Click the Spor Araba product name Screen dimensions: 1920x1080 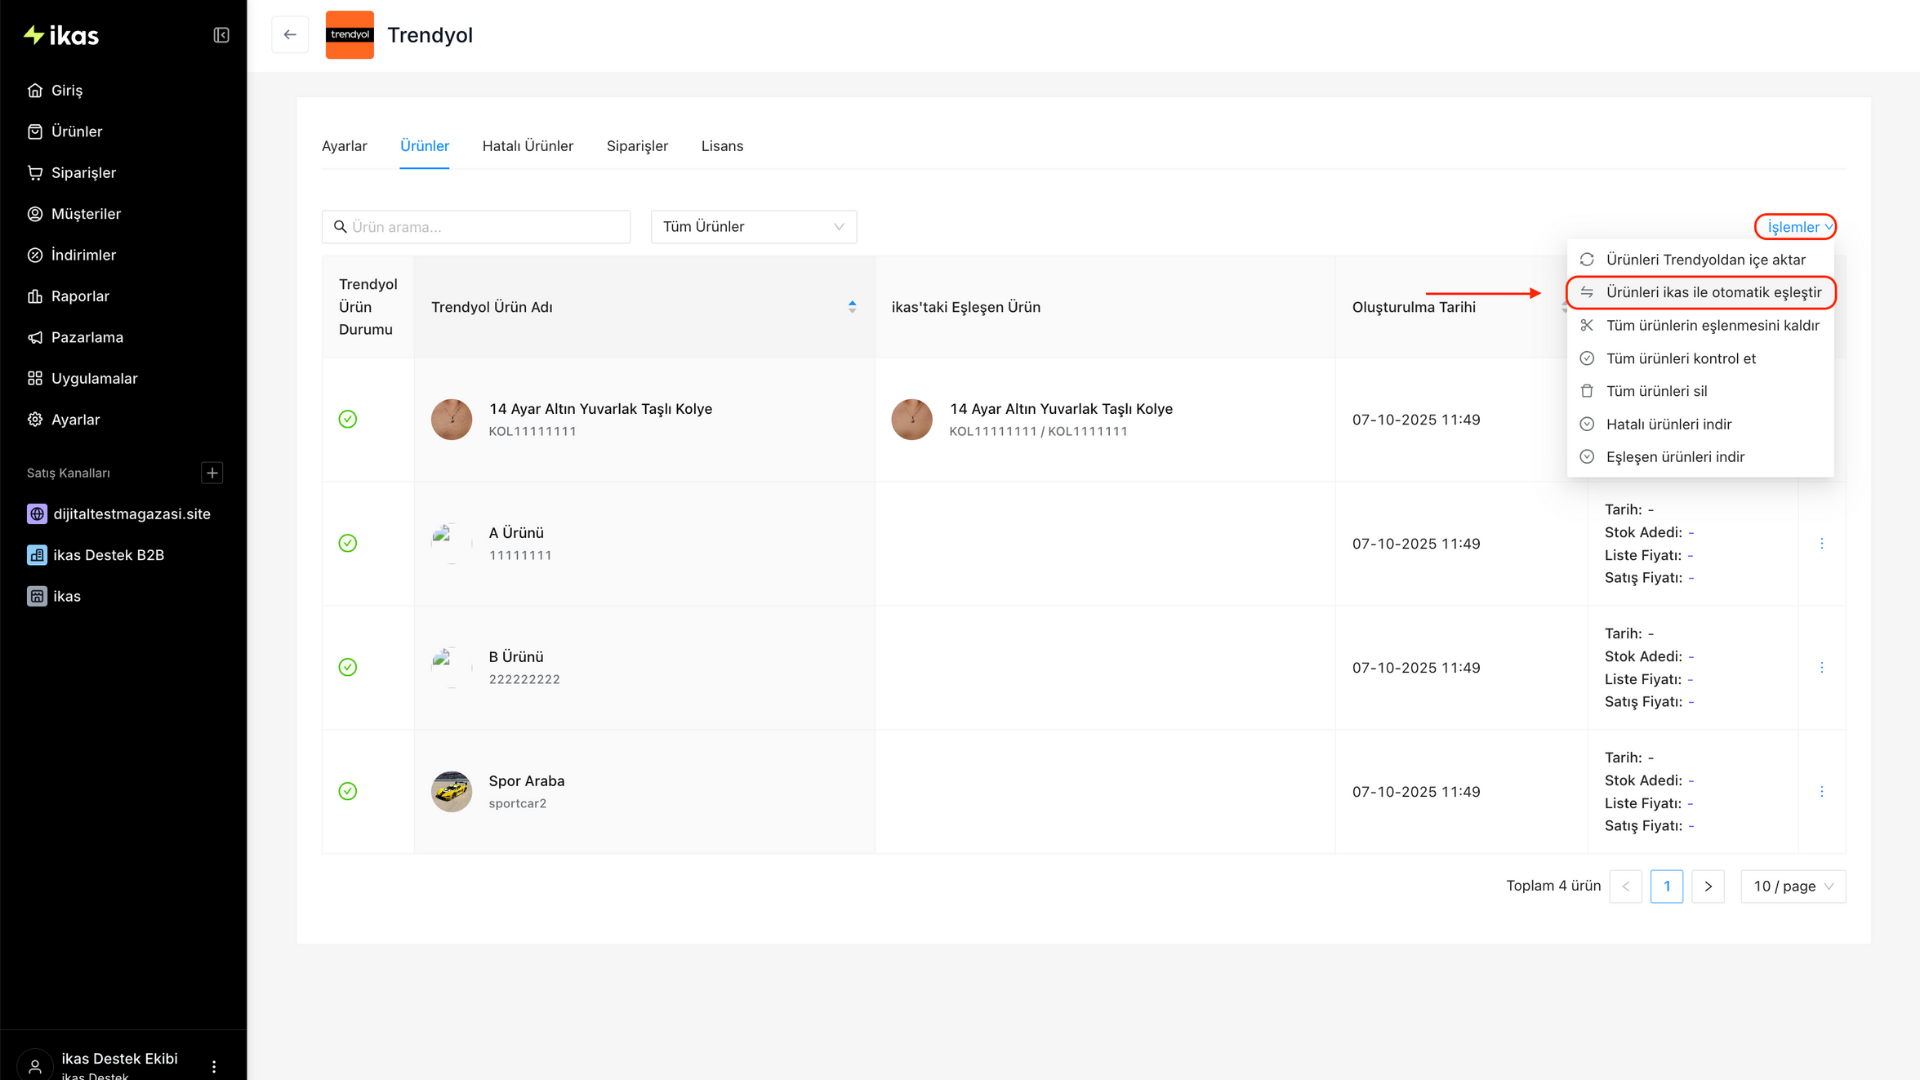pyautogui.click(x=527, y=781)
